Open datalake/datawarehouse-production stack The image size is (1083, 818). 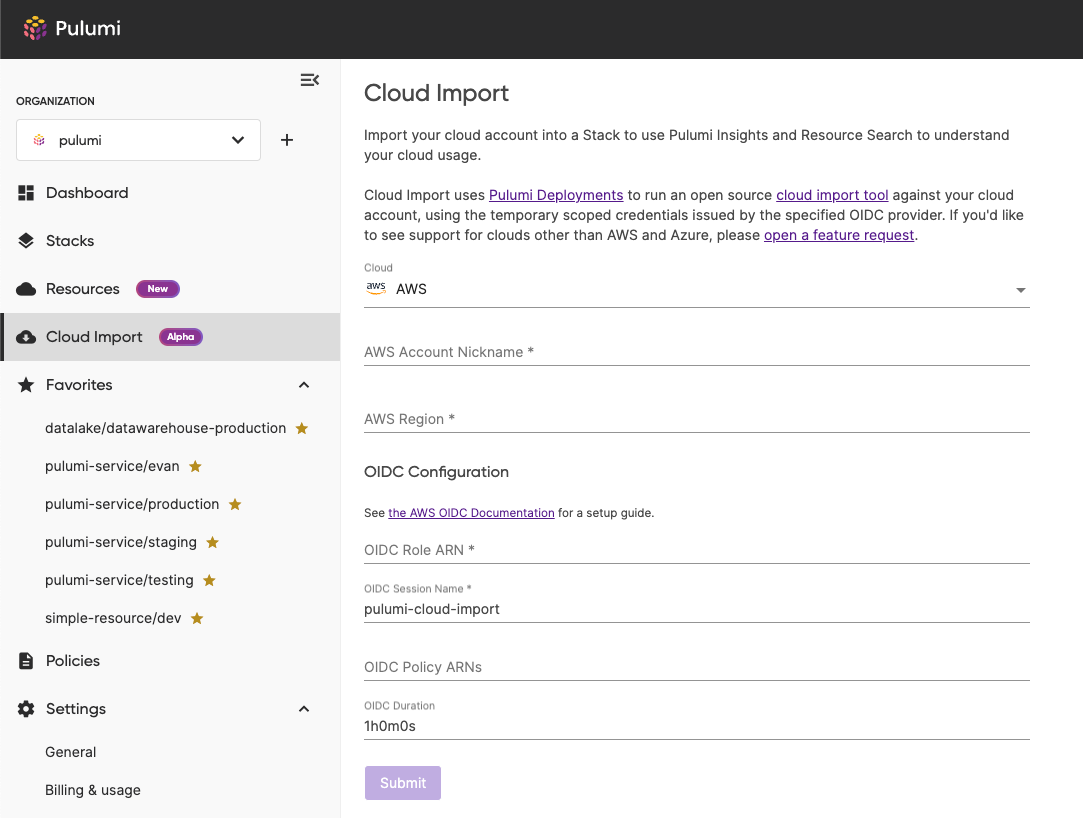coord(166,428)
